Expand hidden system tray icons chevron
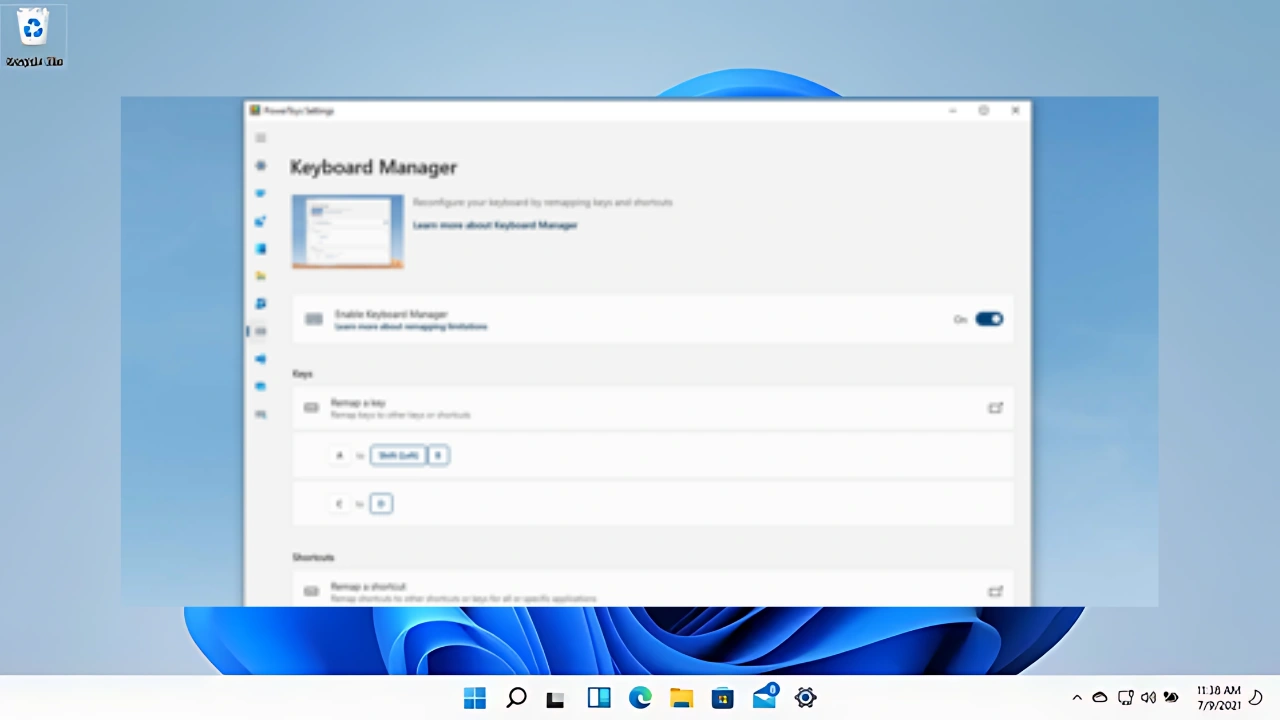 [1076, 698]
